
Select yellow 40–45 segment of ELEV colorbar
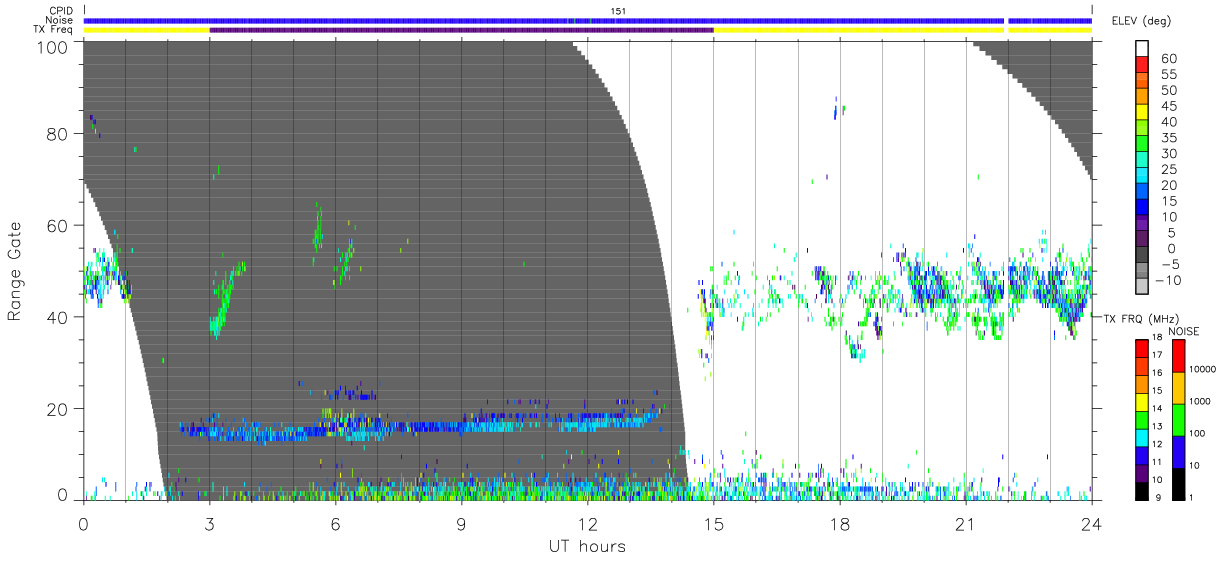(1143, 114)
